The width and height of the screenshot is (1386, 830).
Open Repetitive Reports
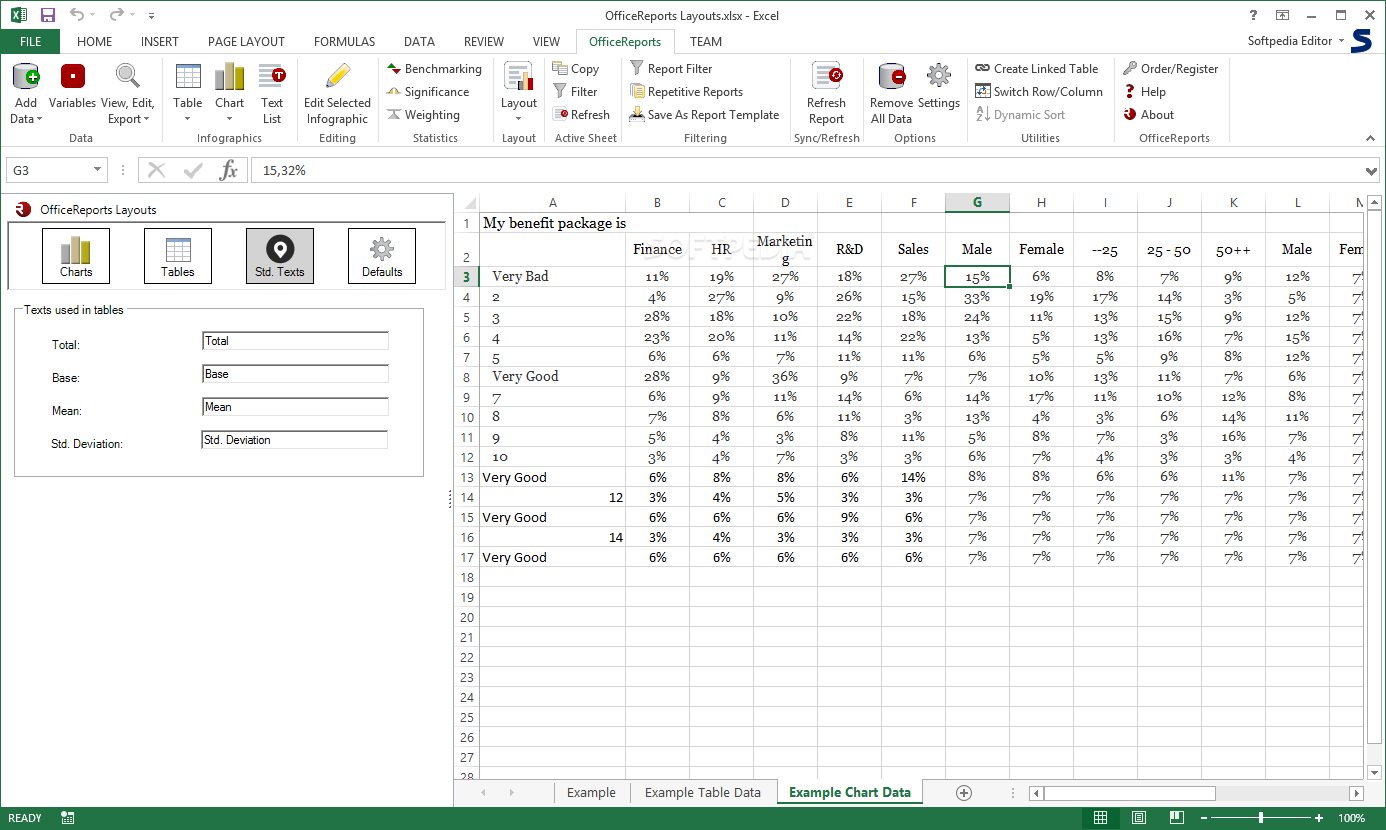[x=686, y=92]
